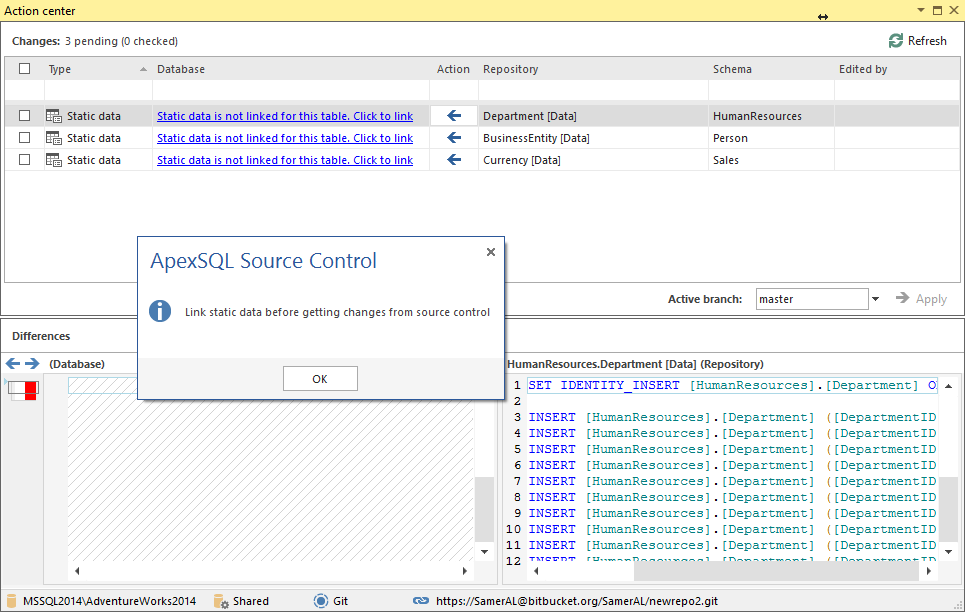Click the BusinessEntity row static data table icon

[x=54, y=138]
